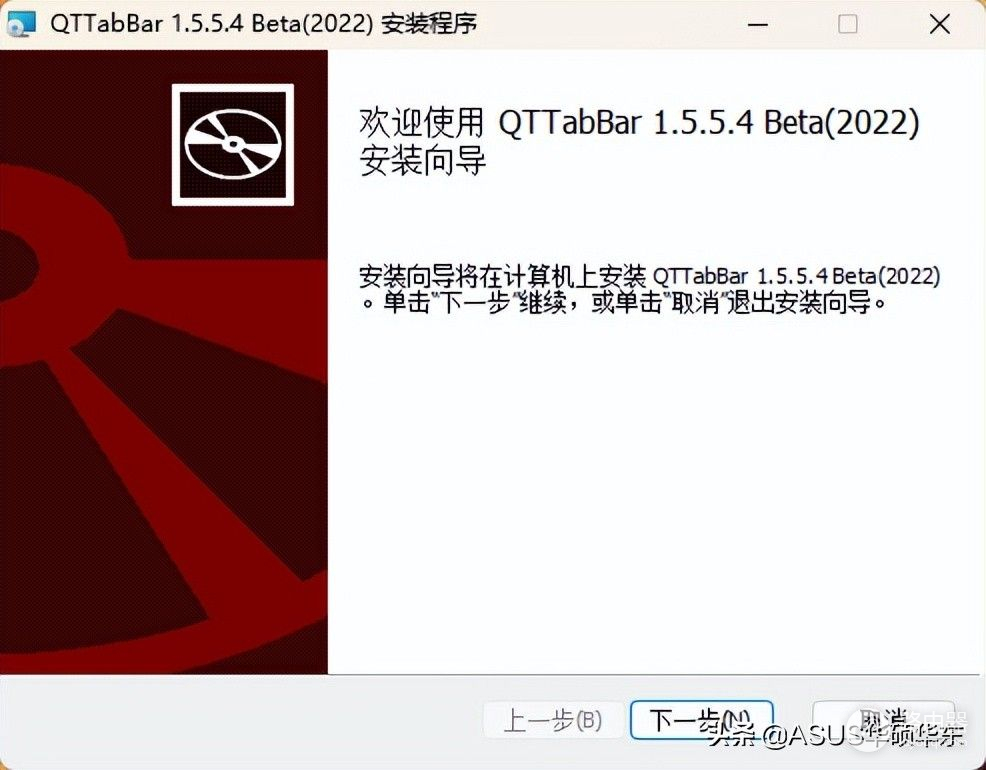Click the title bar text QTTabBar 安装程序

click(263, 25)
